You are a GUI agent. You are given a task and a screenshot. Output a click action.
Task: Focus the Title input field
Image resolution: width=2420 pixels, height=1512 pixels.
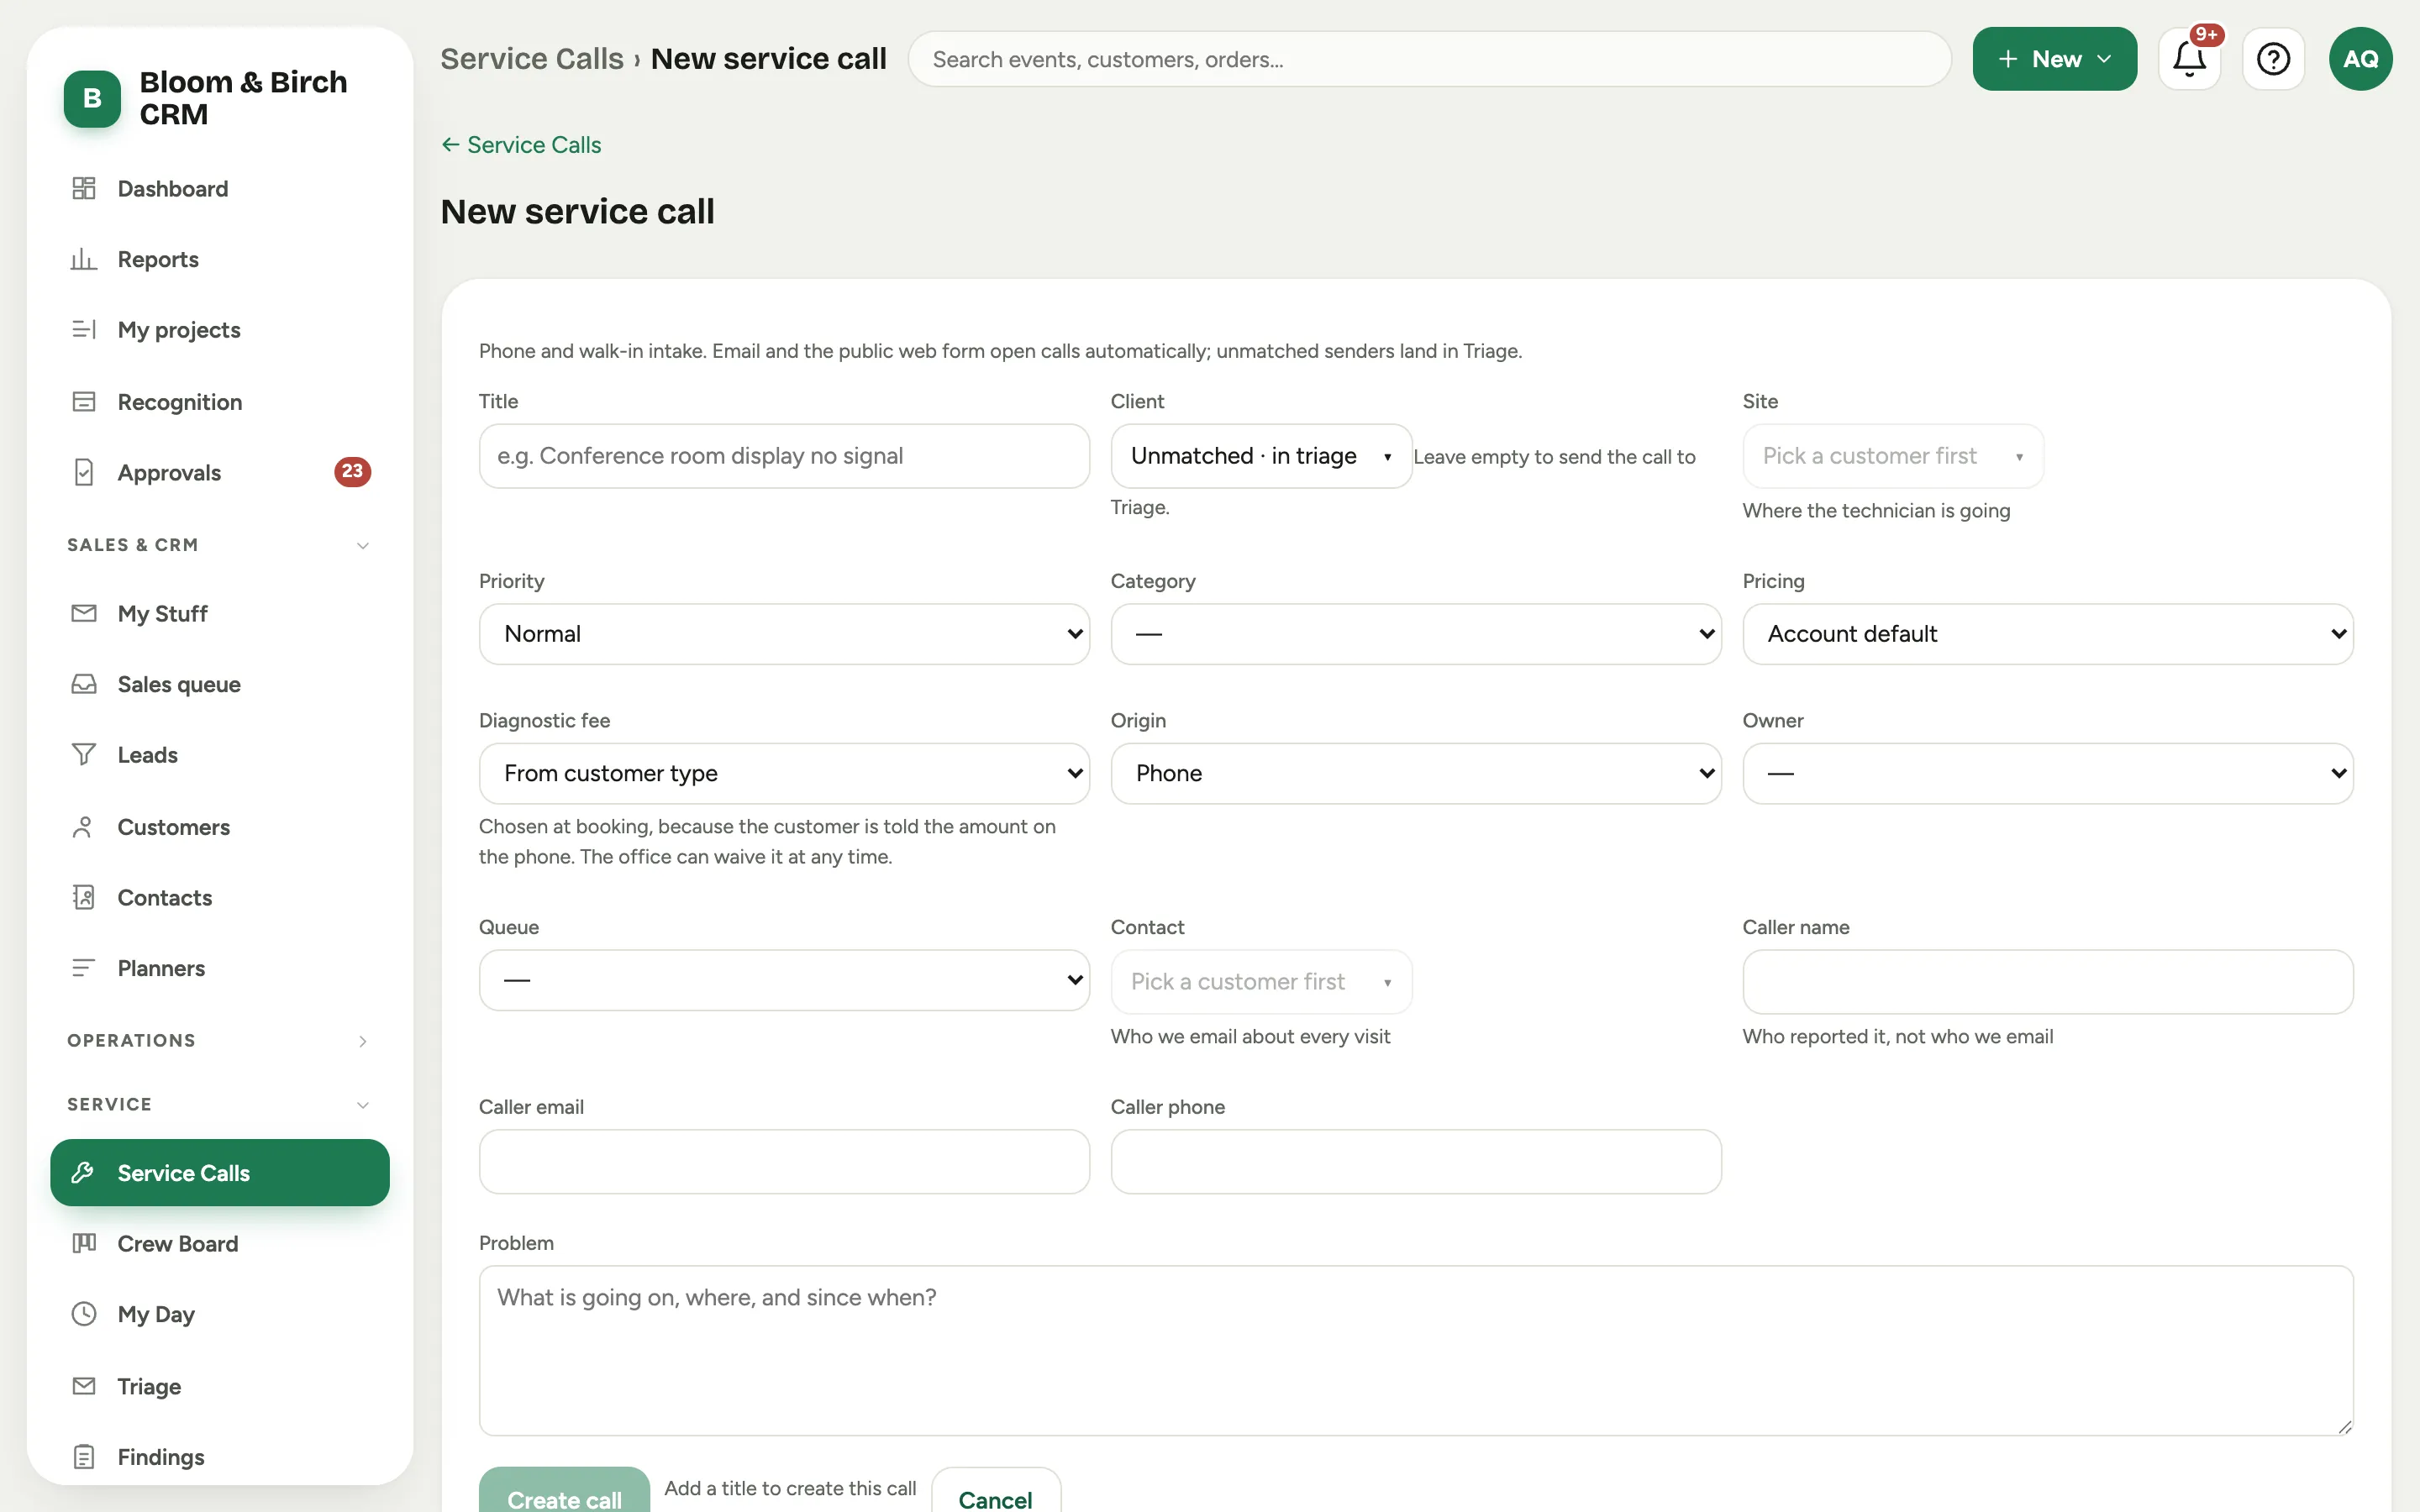tap(784, 456)
